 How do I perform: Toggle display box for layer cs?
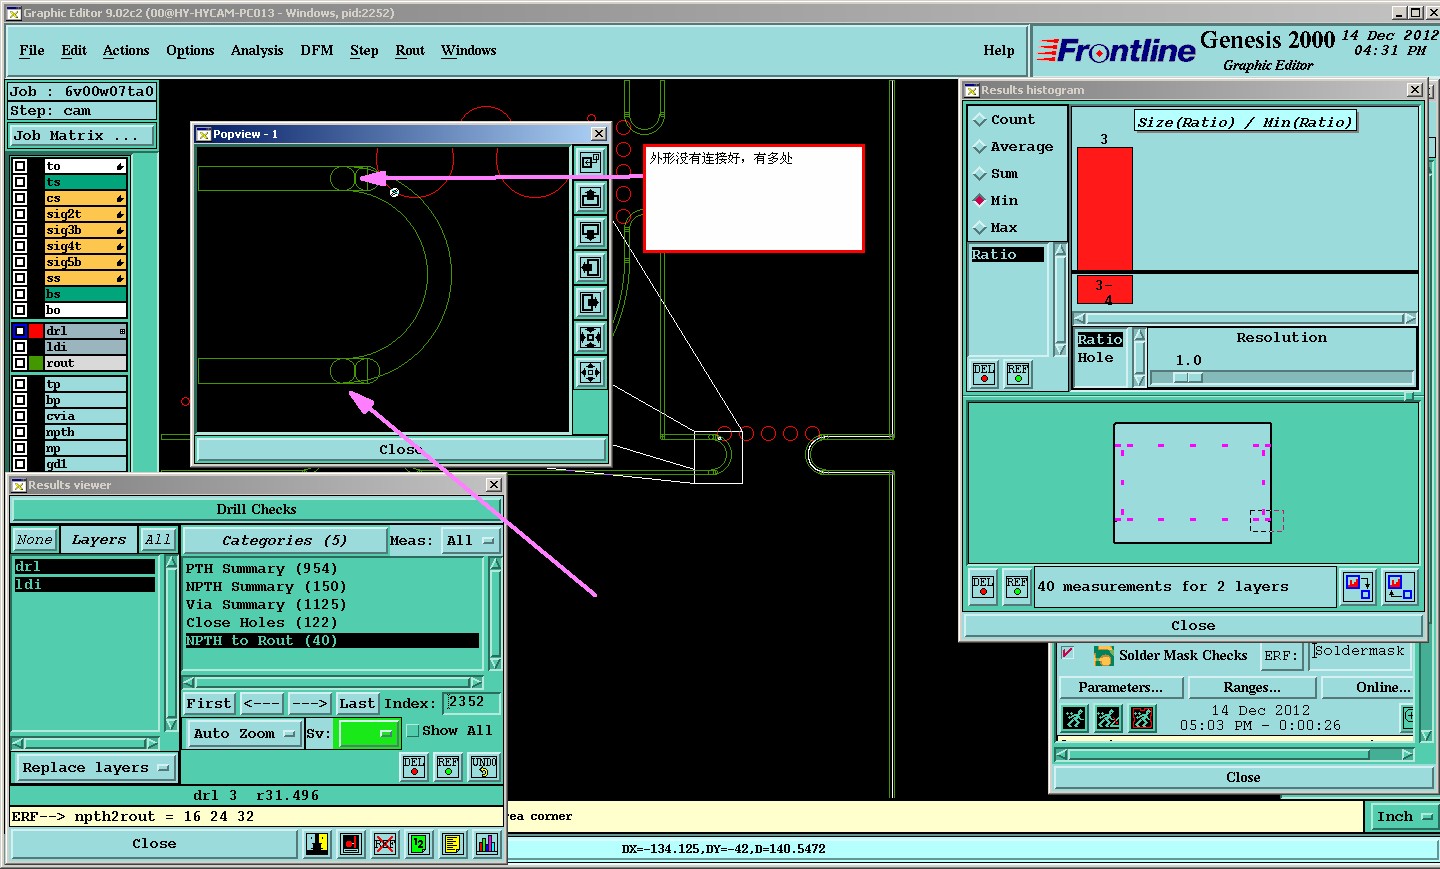click(20, 198)
